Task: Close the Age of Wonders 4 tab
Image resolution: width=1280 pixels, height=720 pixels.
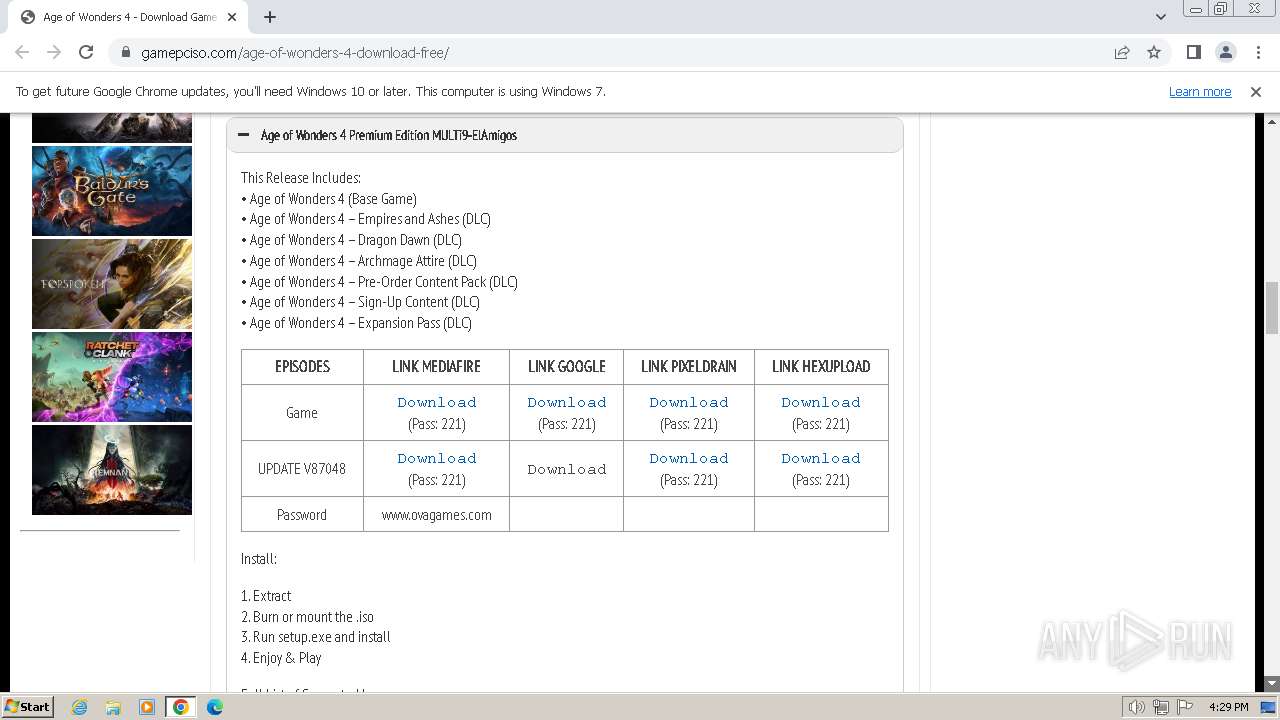Action: click(232, 17)
